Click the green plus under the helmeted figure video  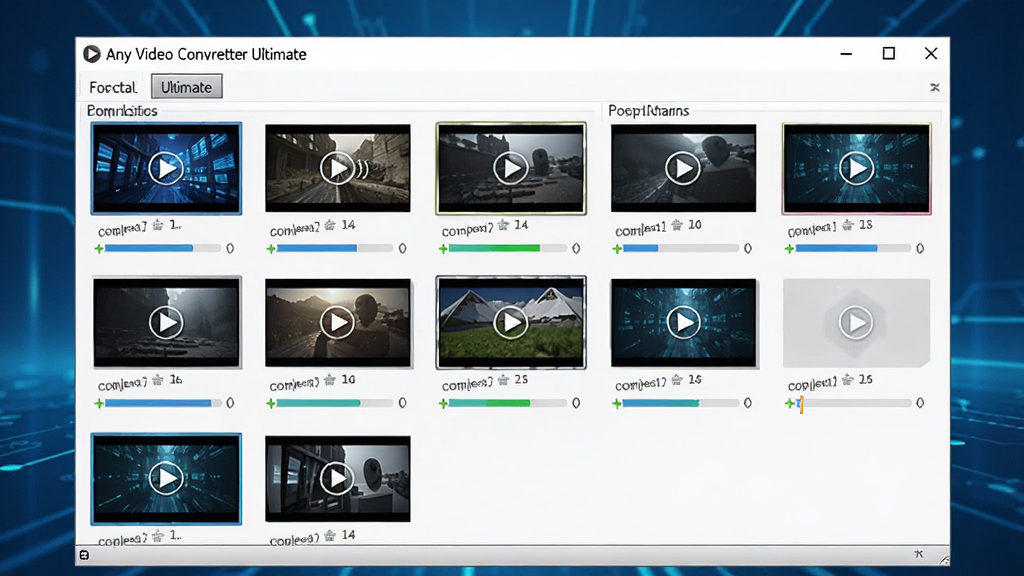tap(271, 404)
